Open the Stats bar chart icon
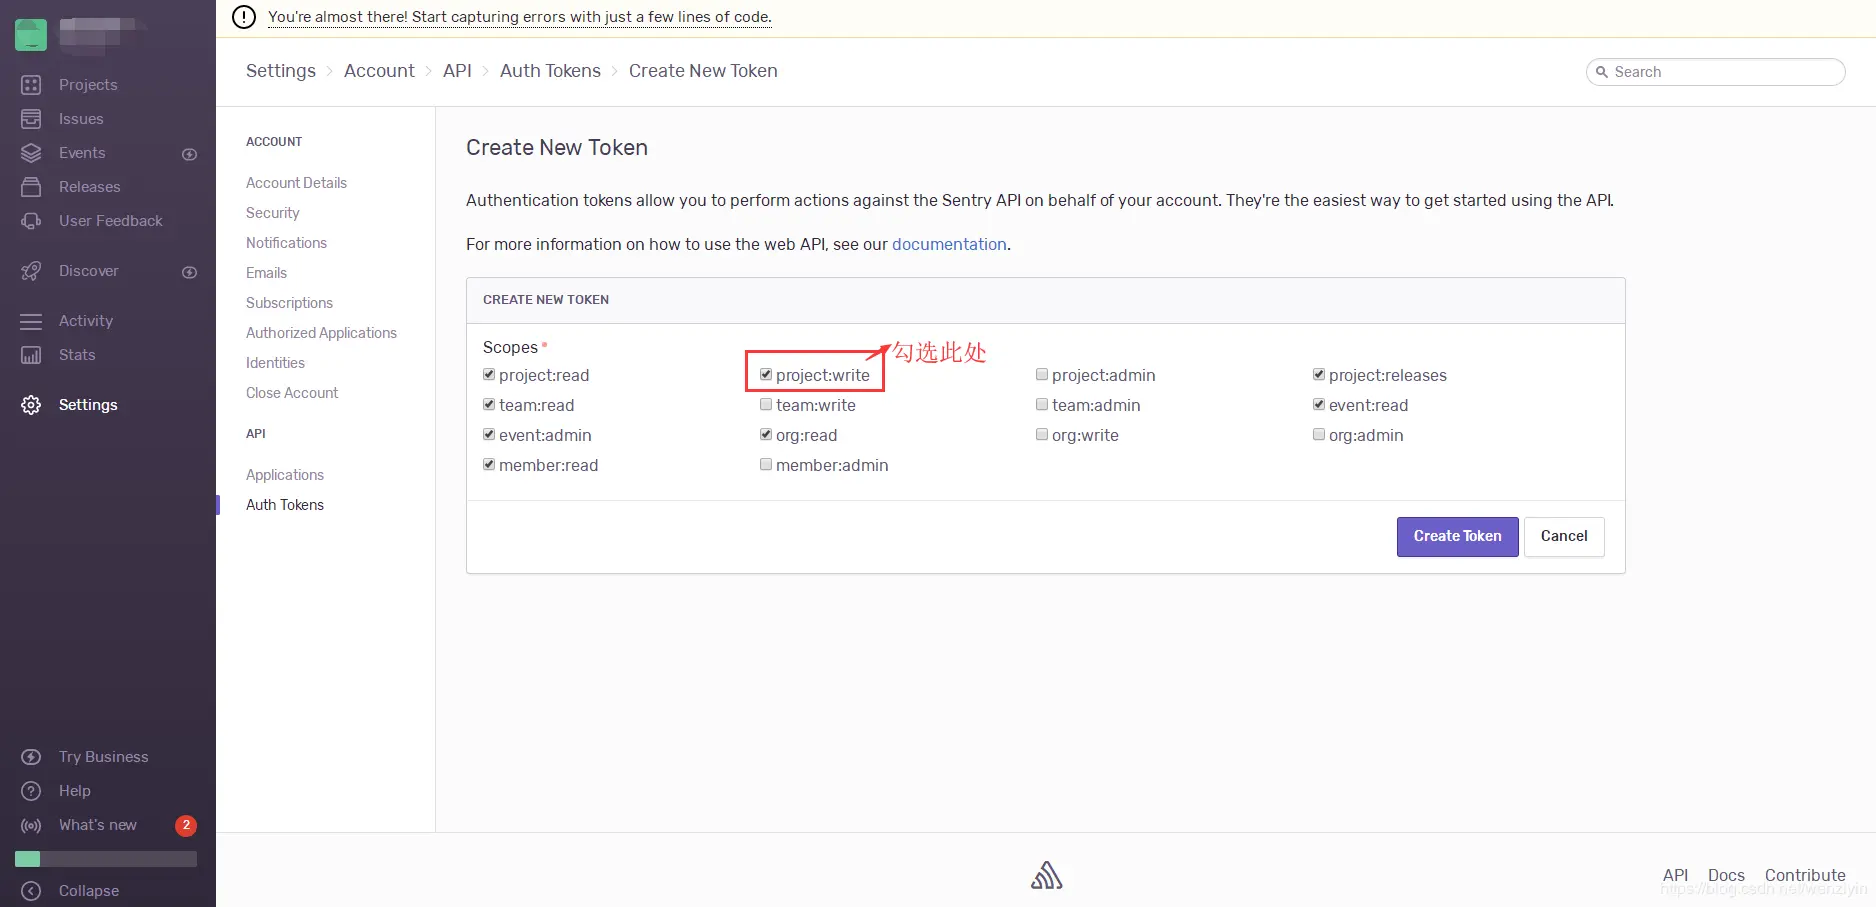 coord(31,355)
